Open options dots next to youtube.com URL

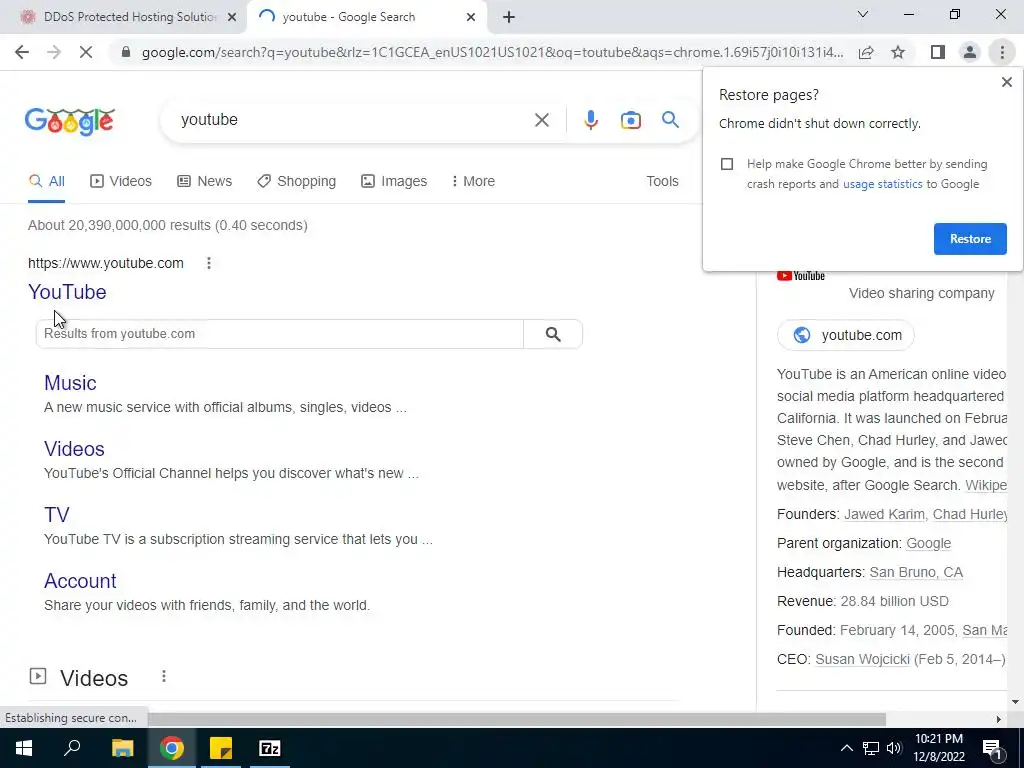pos(208,263)
